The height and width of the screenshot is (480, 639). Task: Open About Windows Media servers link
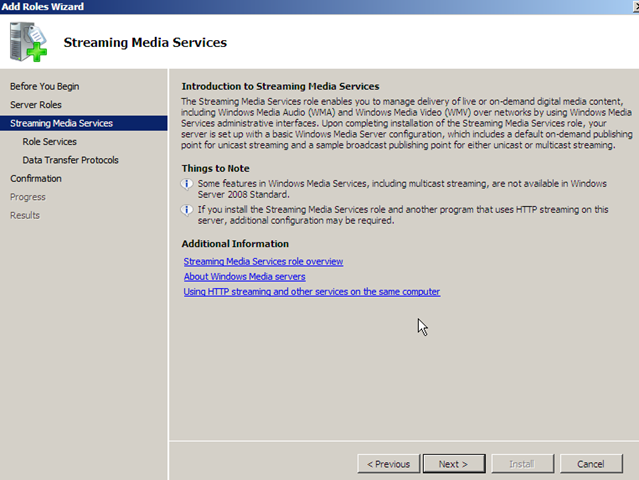[x=244, y=277]
